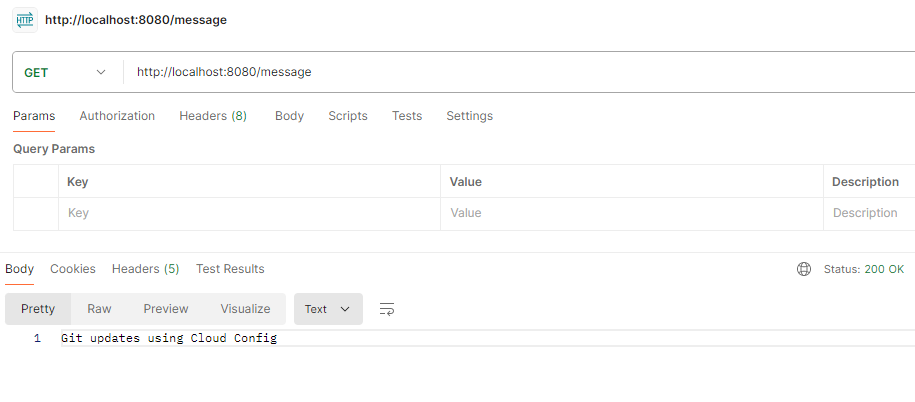
Task: Click the Visualize view button
Action: (245, 309)
